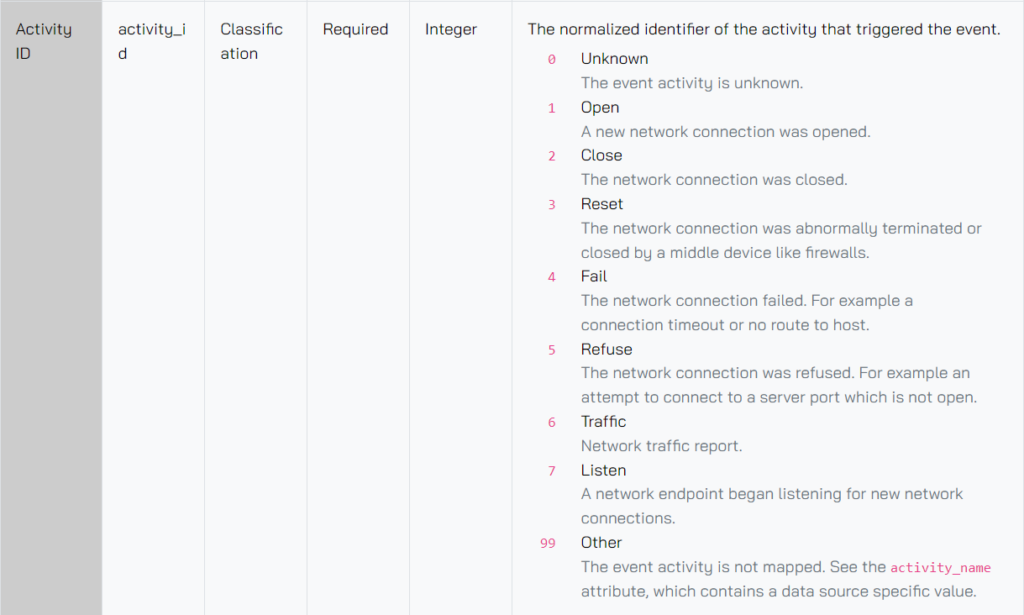
Task: Click the normalized identifier description sentence
Action: (x=763, y=29)
